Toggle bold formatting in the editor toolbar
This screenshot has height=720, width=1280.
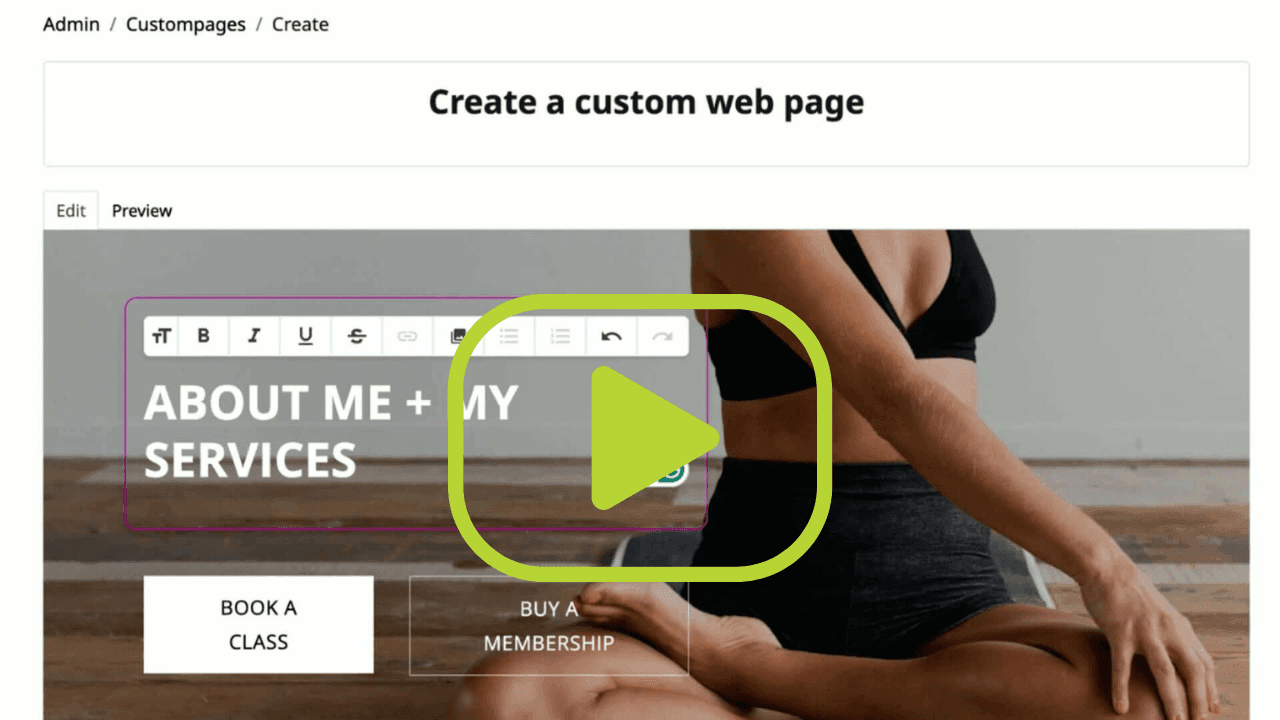click(x=203, y=336)
